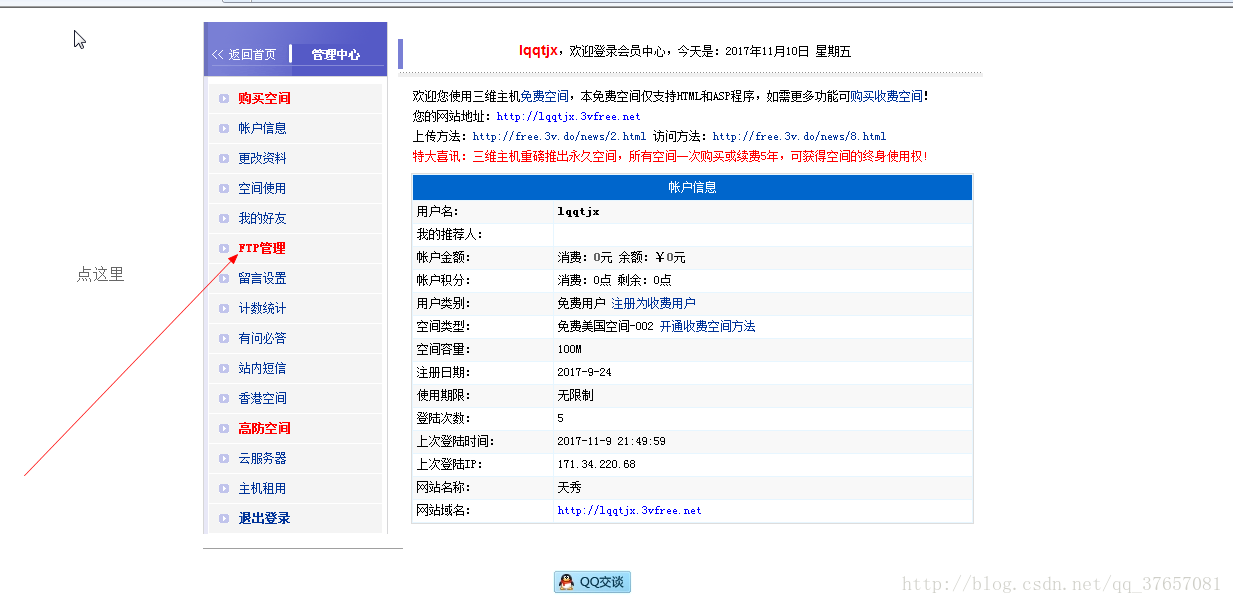Select the 管理中心 header tab
Viewport: 1233px width, 604px height.
click(336, 55)
